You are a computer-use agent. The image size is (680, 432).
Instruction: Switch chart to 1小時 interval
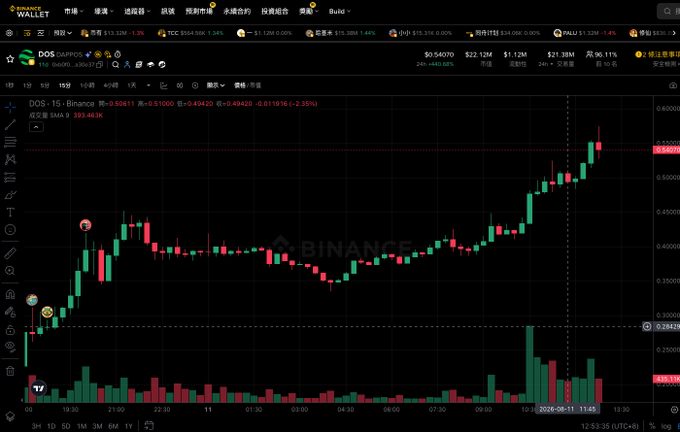point(87,85)
